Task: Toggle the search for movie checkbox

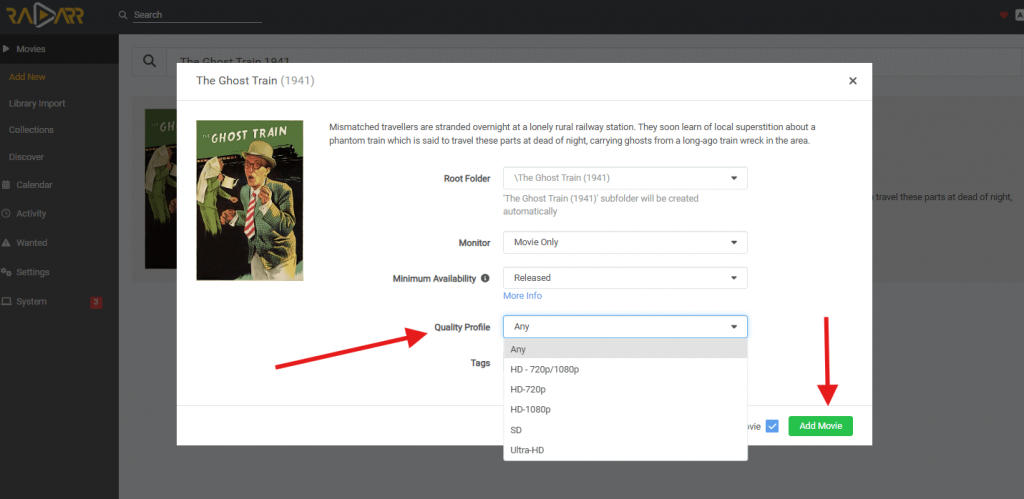Action: coord(772,427)
